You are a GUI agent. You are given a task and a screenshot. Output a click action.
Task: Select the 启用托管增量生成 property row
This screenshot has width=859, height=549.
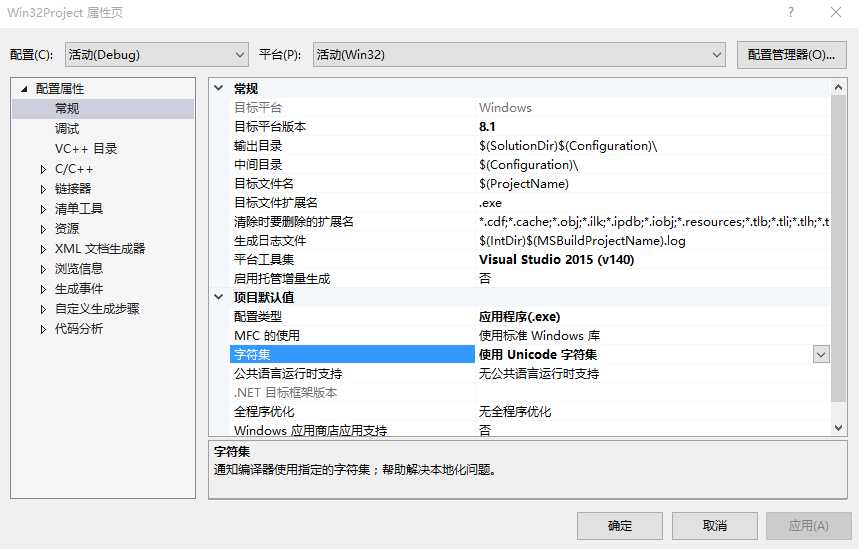(530, 278)
